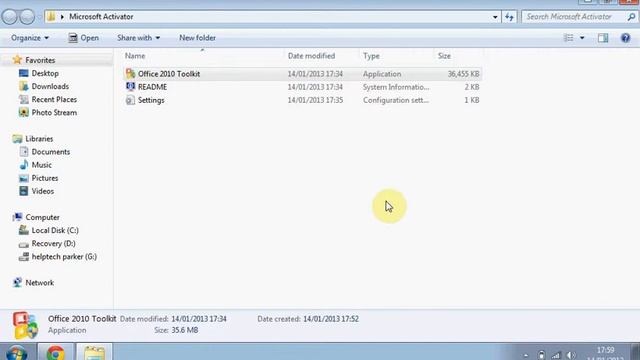The width and height of the screenshot is (640, 360).
Task: Click the volume speaker tray icon
Action: click(x=571, y=356)
